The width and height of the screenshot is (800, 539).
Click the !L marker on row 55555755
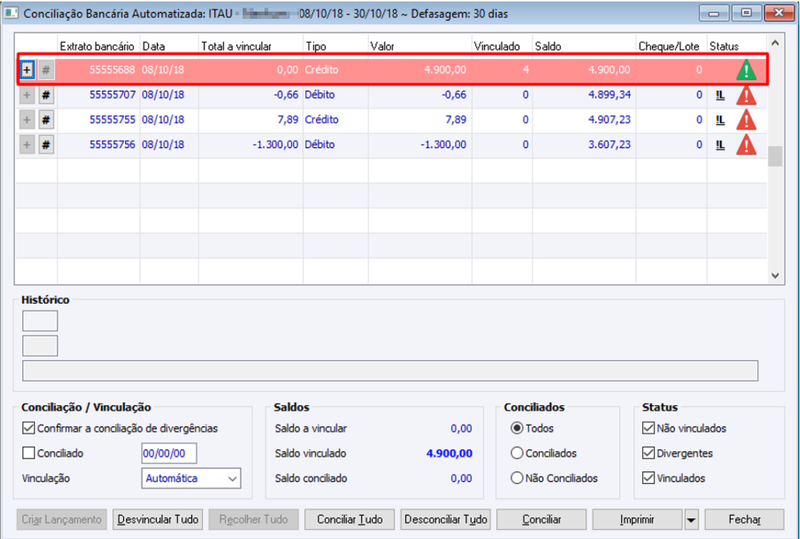pyautogui.click(x=720, y=120)
